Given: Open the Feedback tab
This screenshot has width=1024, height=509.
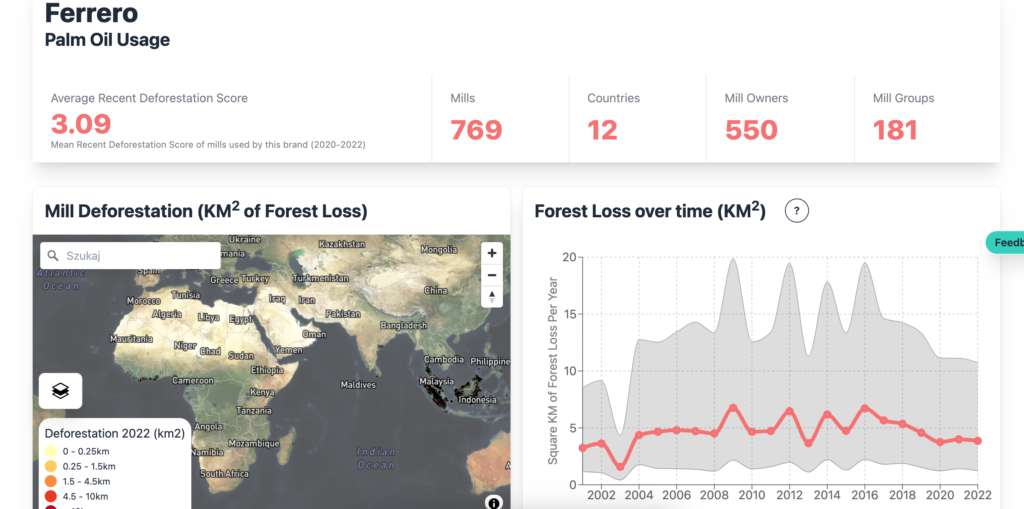Looking at the screenshot, I should (x=1005, y=242).
